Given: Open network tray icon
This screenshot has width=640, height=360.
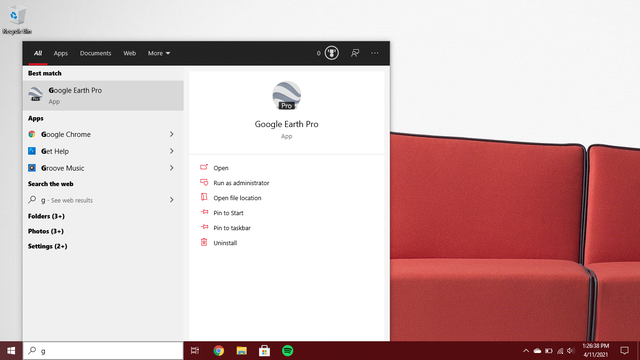Looking at the screenshot, I should [x=560, y=351].
